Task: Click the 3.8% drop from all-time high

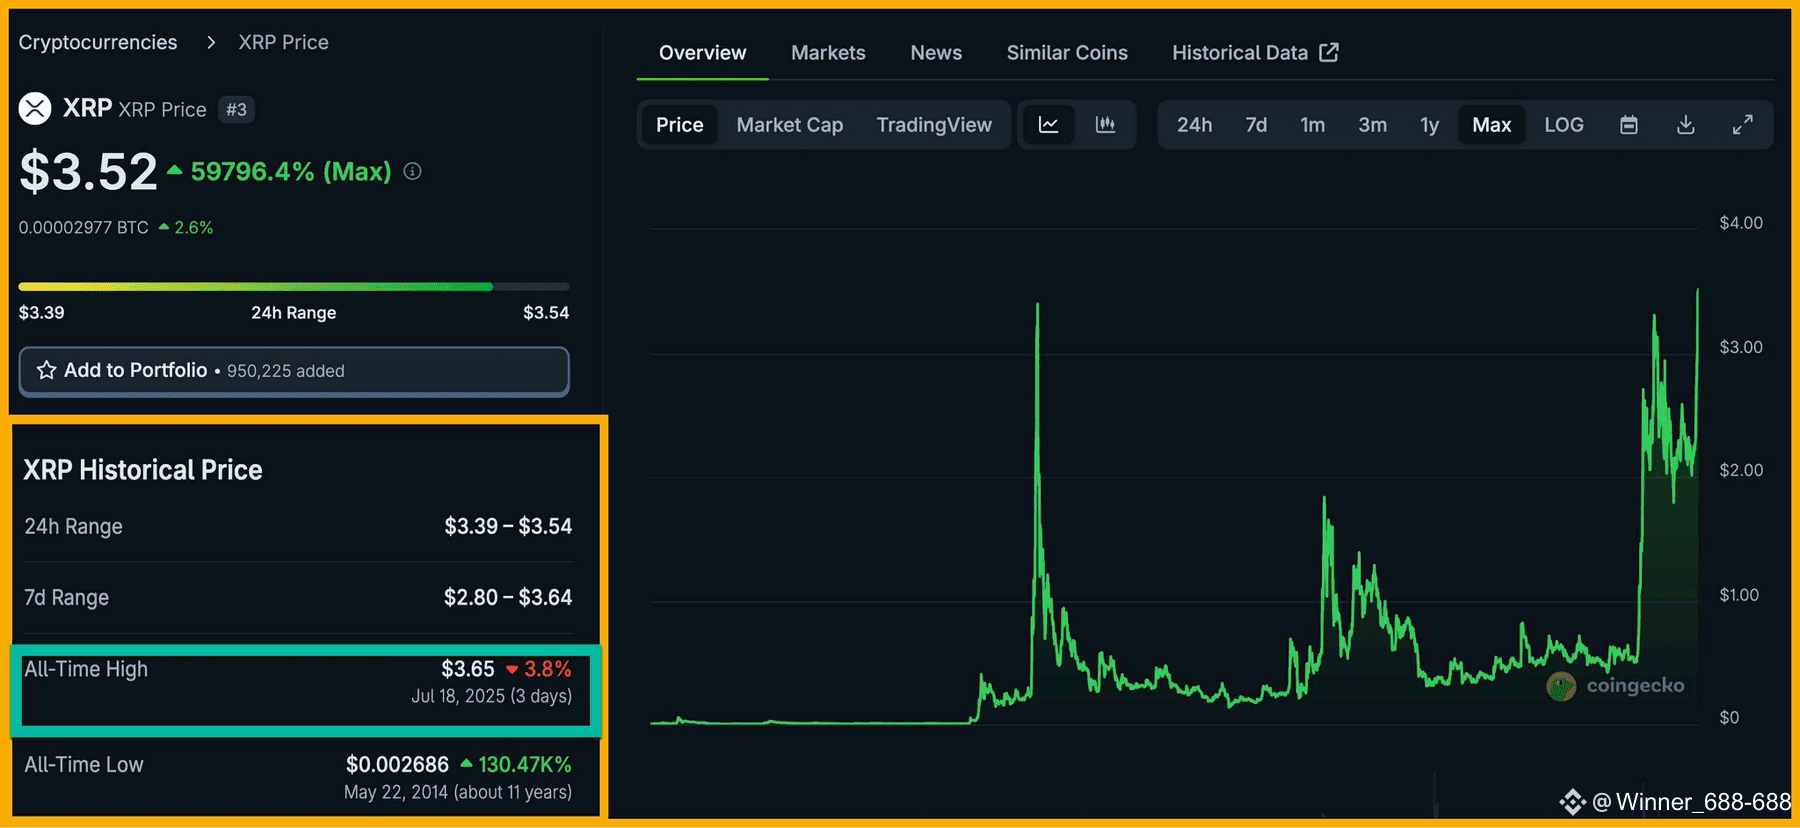Action: [x=548, y=669]
